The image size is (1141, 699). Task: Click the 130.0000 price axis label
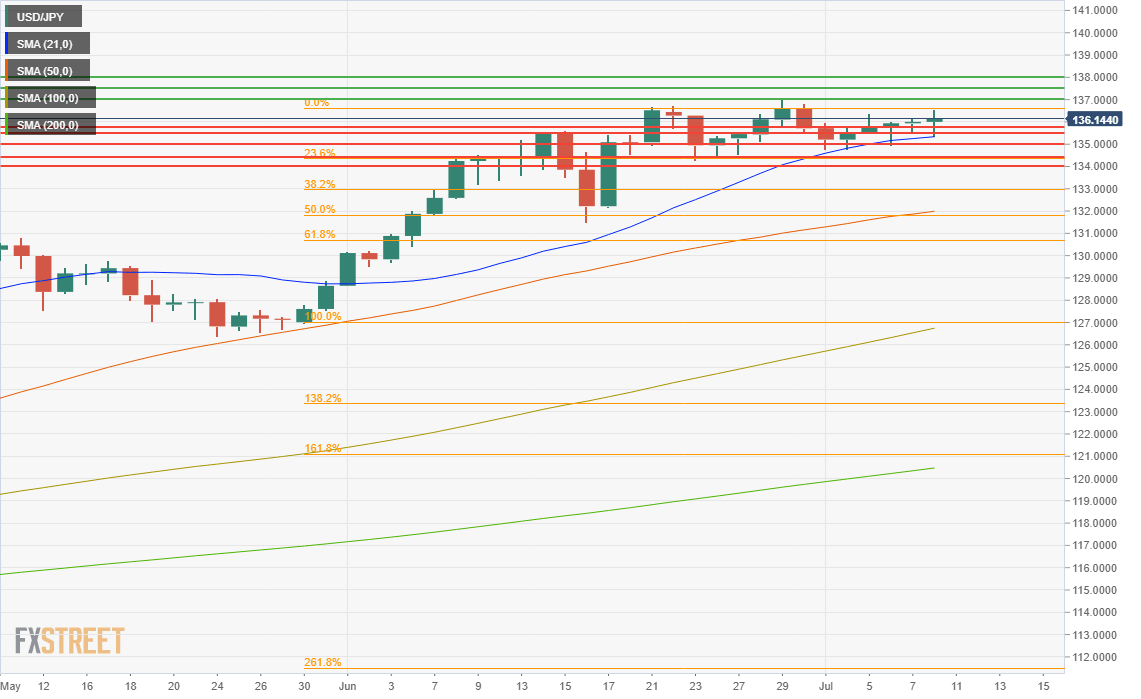click(1094, 256)
